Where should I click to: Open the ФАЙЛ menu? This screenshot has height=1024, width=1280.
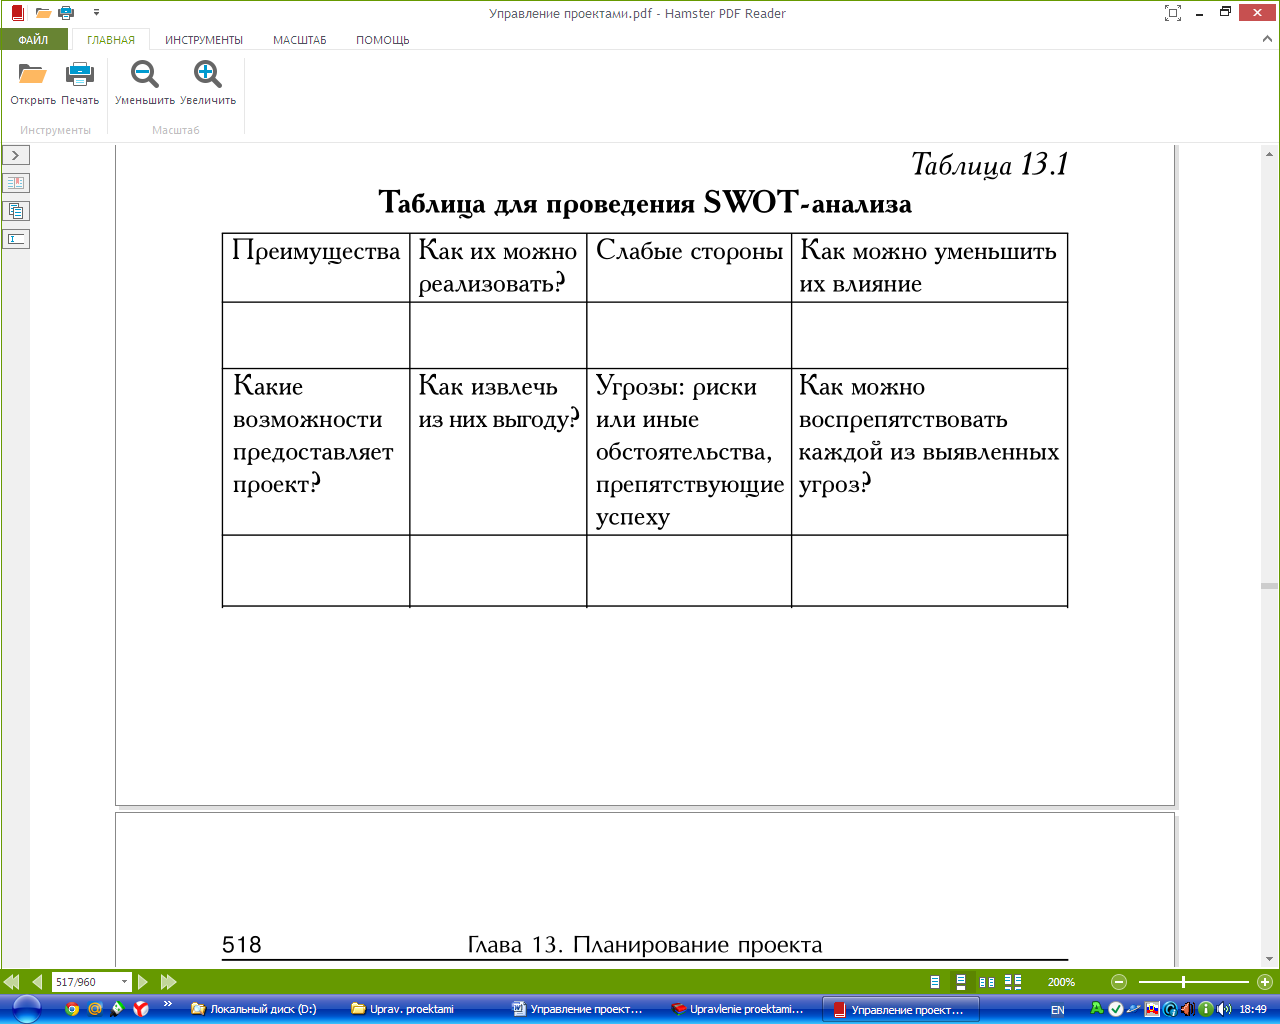coord(33,40)
